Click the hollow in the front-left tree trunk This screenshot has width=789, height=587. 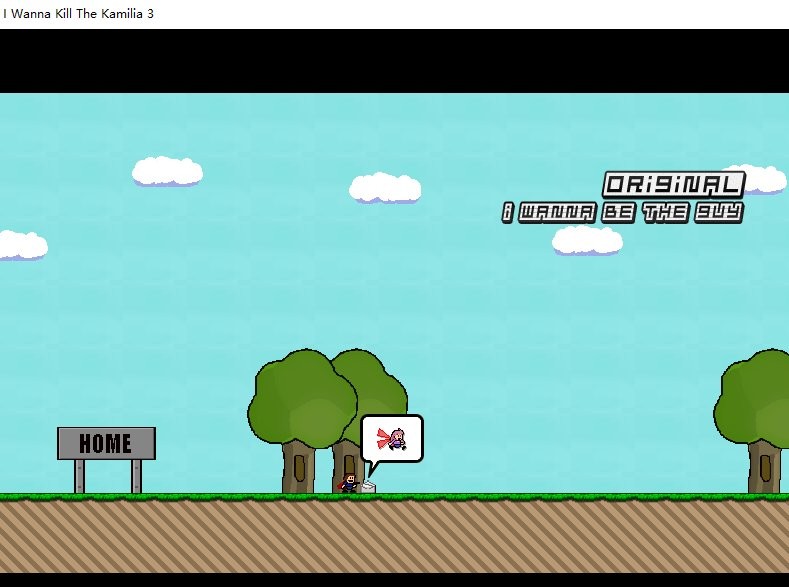299,467
